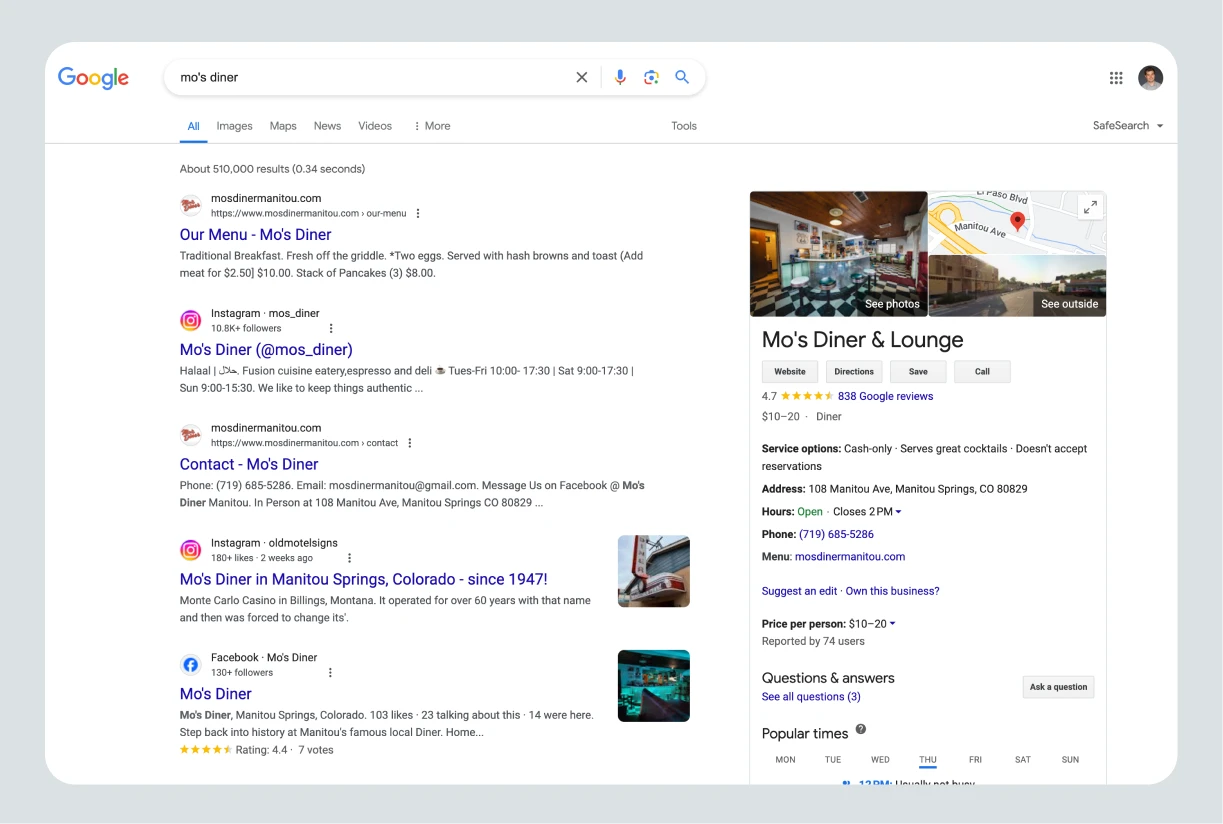Click the Instagram icon for mos_diner
The image size is (1223, 824).
[190, 321]
